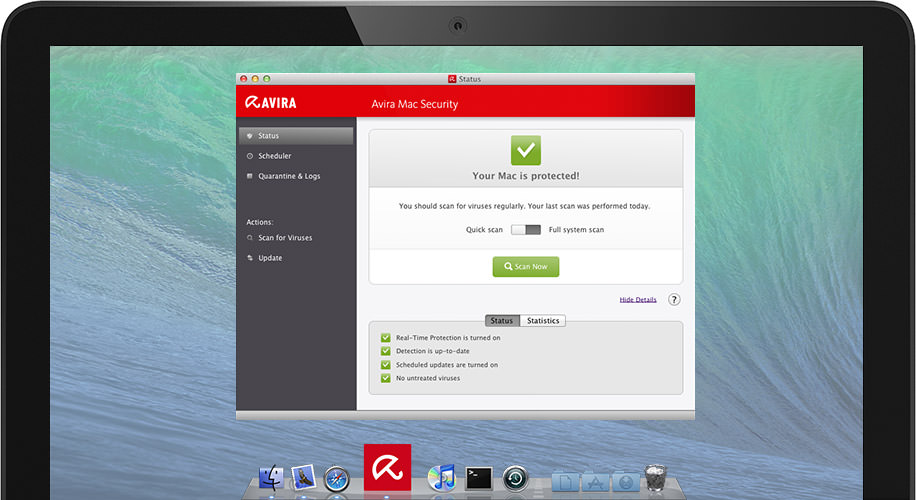Click the Avira logo in red header

[x=270, y=103]
